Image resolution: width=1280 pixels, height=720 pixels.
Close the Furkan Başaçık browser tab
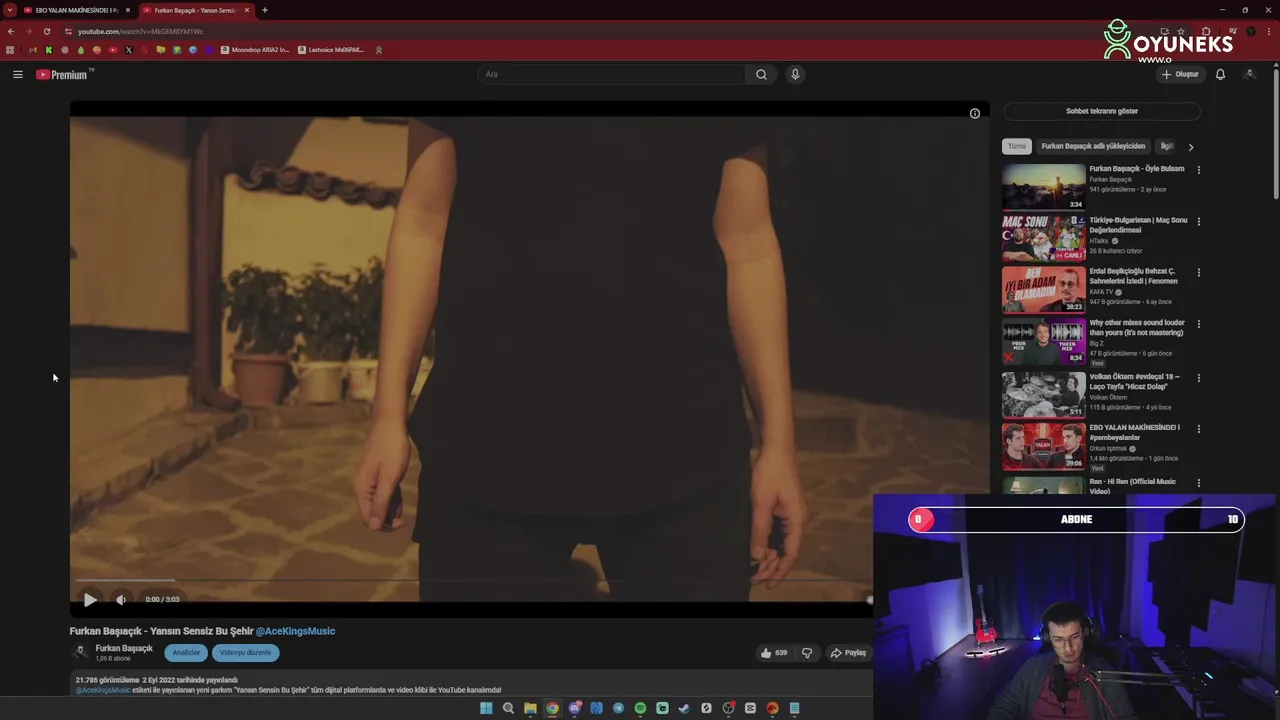pos(247,10)
